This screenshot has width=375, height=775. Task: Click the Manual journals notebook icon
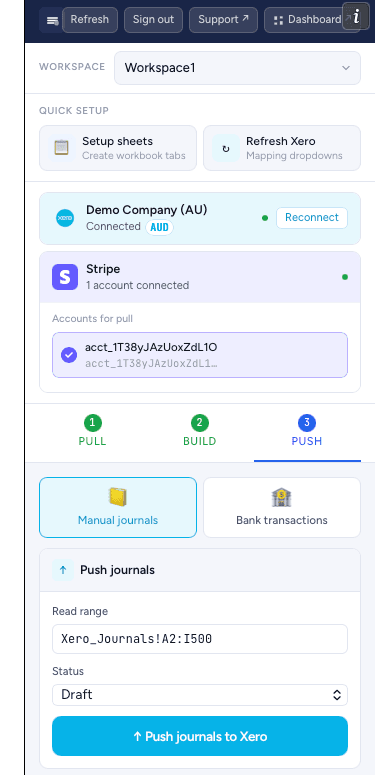tap(118, 497)
